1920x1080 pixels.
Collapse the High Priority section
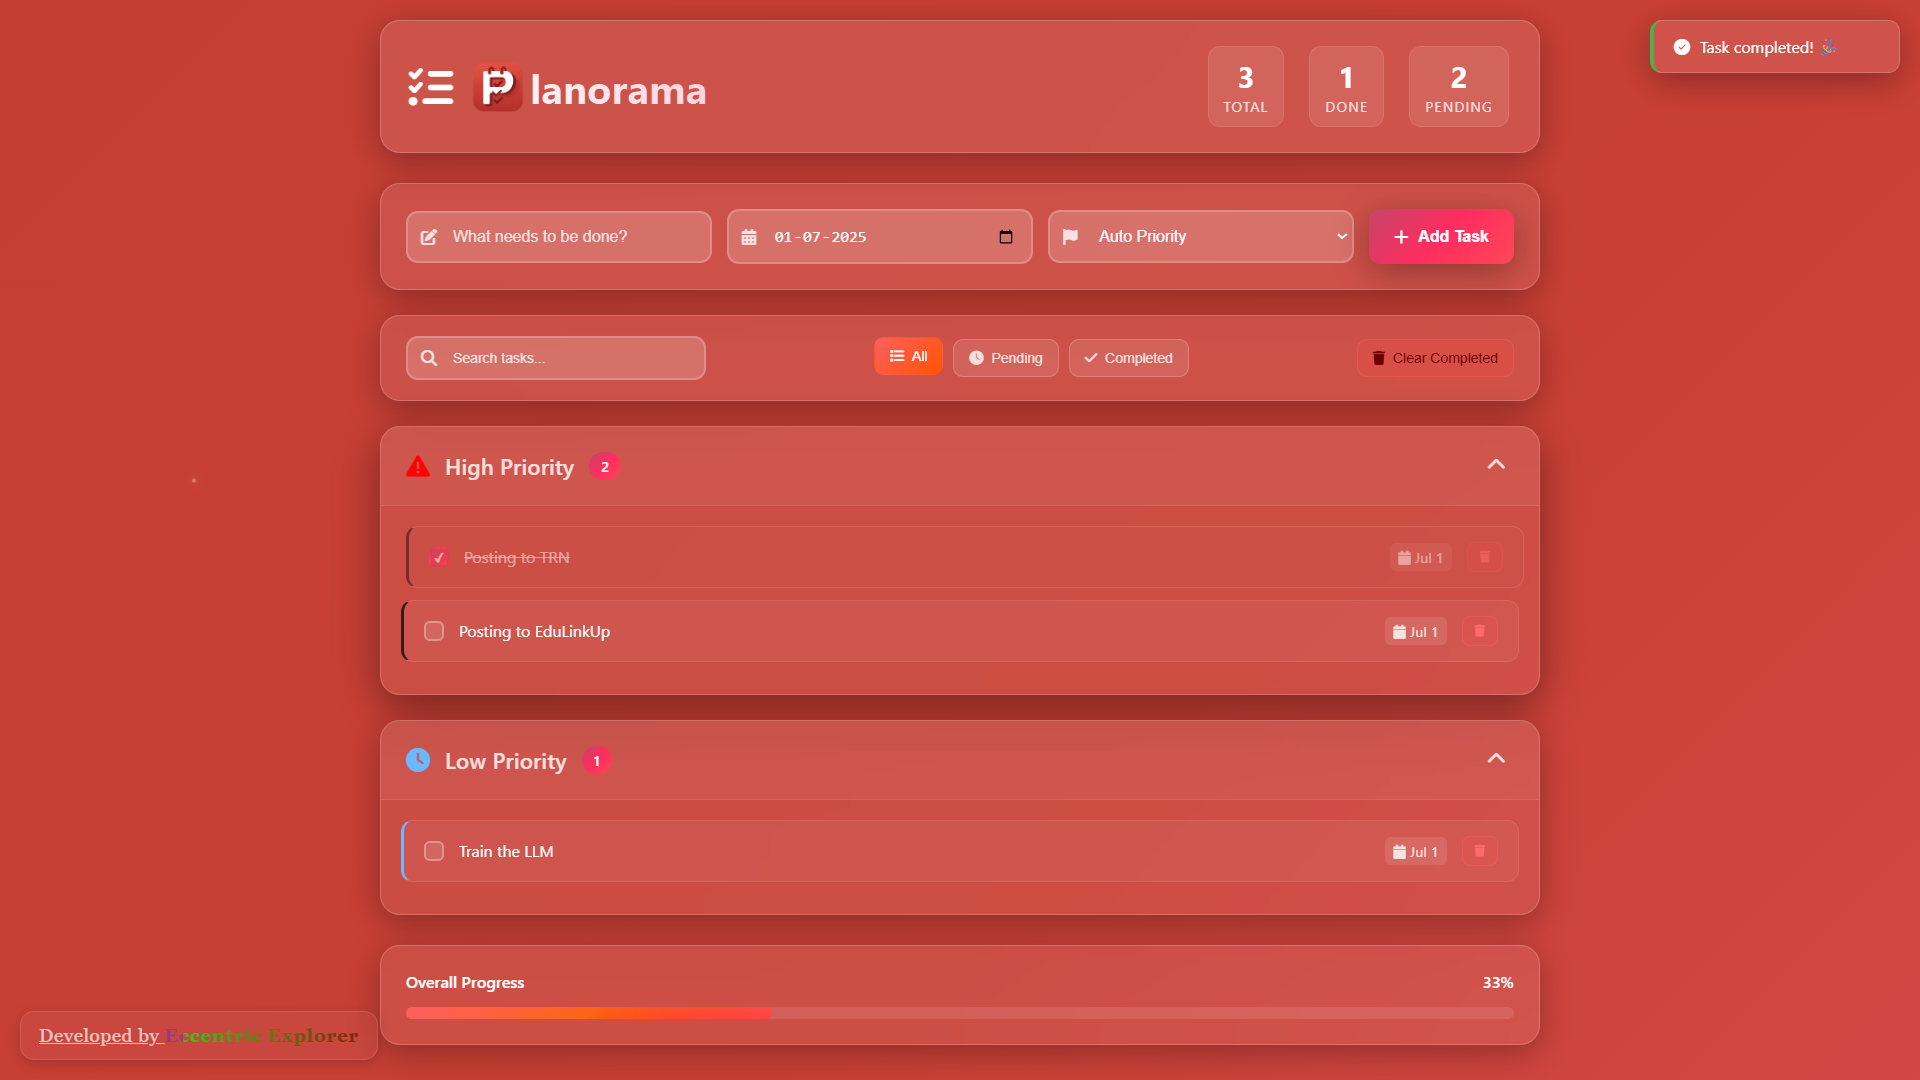coord(1496,464)
